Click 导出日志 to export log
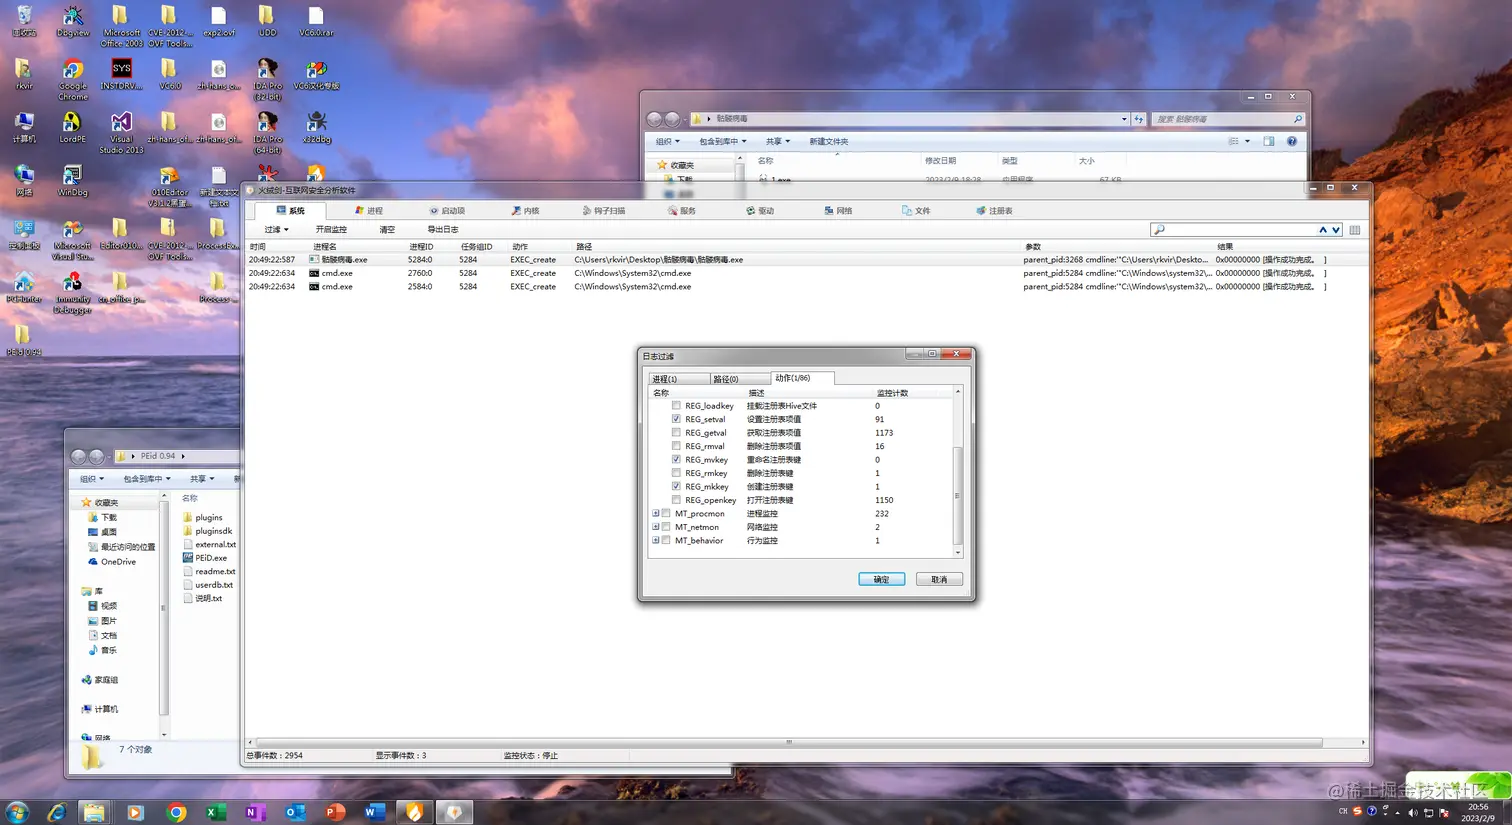The width and height of the screenshot is (1512, 825). (443, 230)
